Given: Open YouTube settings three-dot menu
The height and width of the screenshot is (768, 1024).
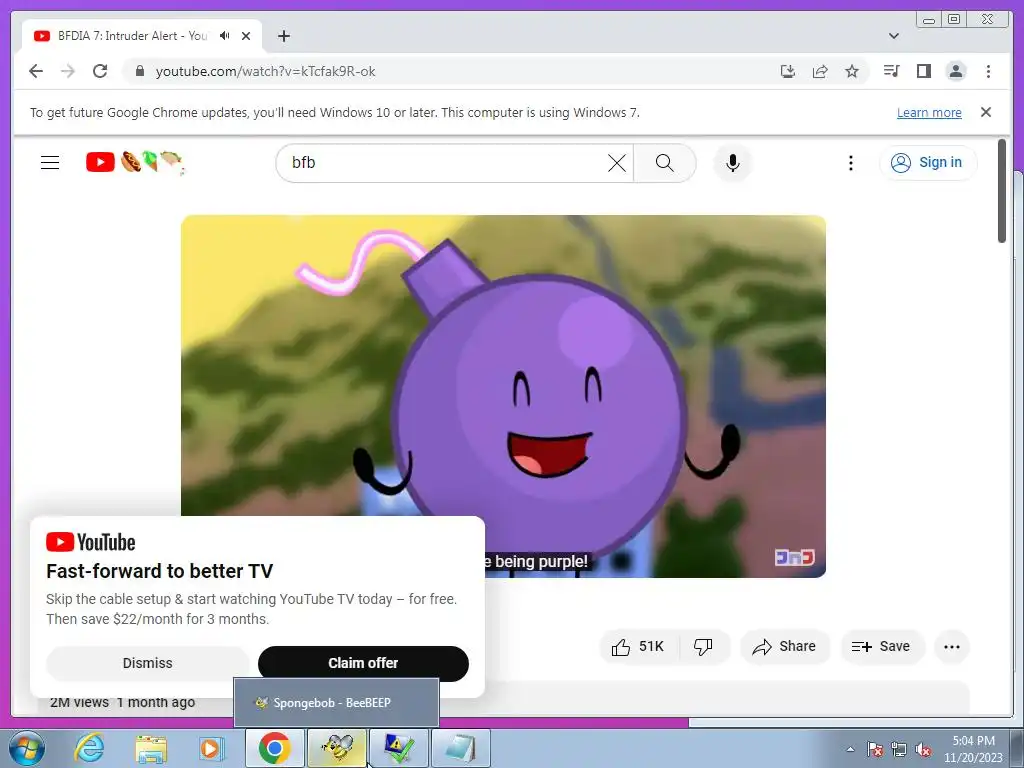Looking at the screenshot, I should (x=850, y=163).
